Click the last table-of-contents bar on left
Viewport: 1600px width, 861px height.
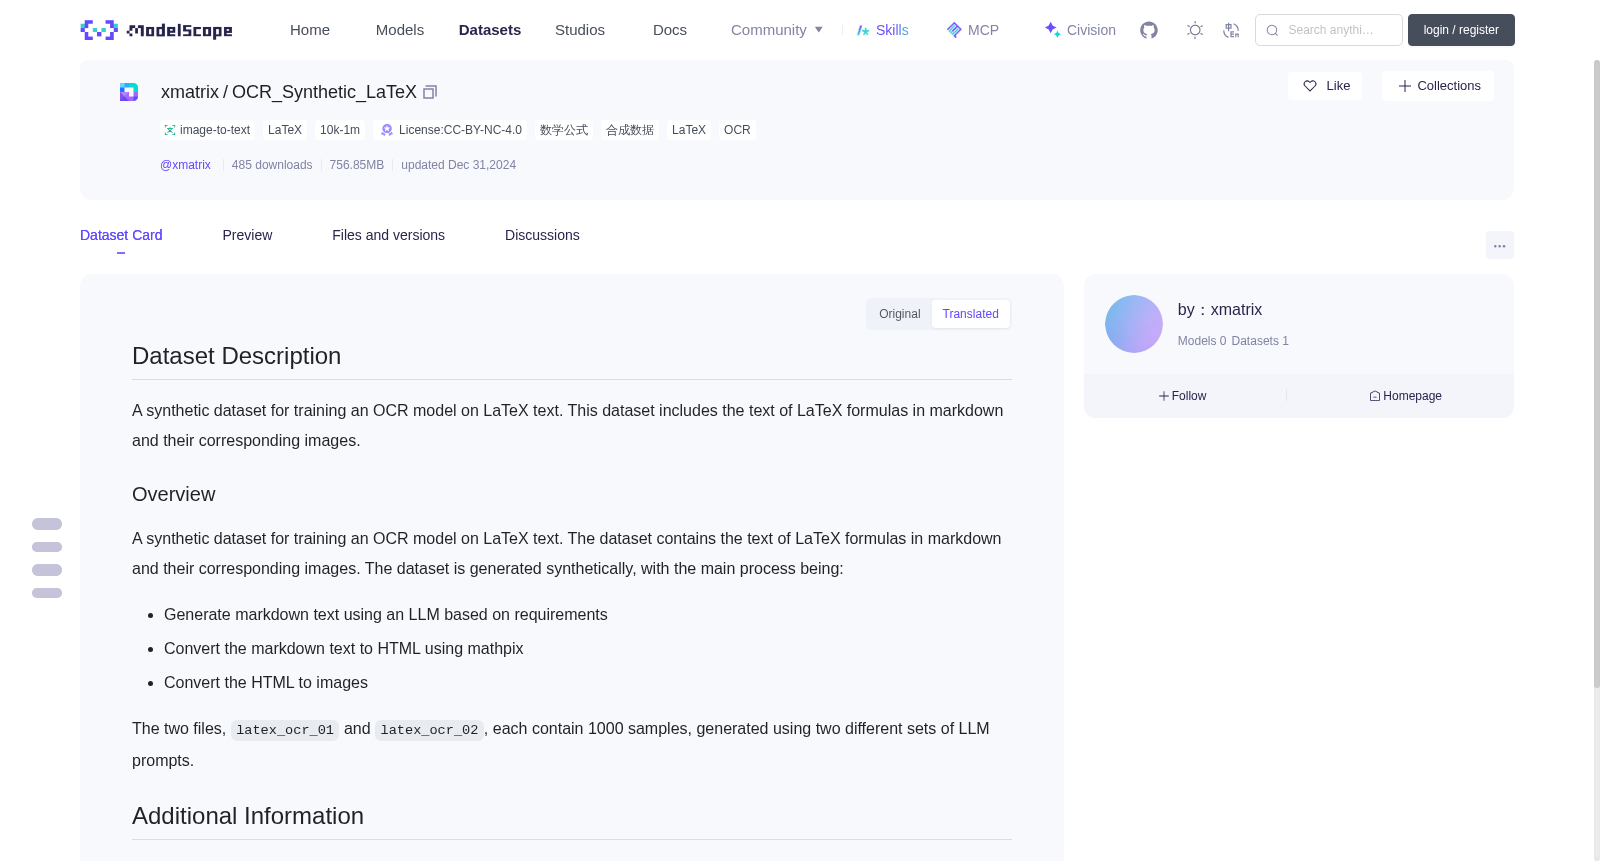(x=47, y=593)
